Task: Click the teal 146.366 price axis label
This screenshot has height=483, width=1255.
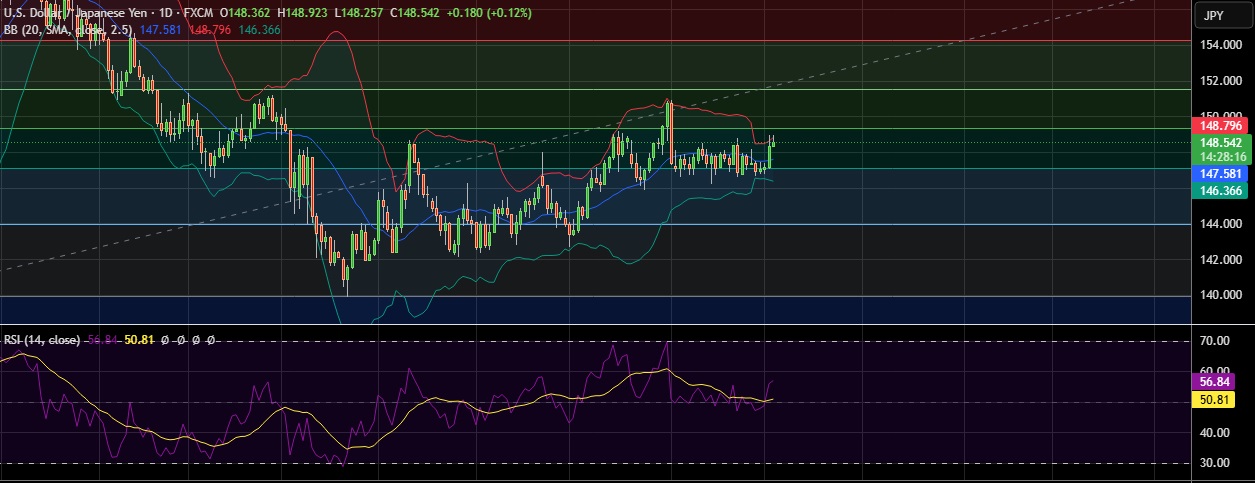Action: click(x=1220, y=190)
